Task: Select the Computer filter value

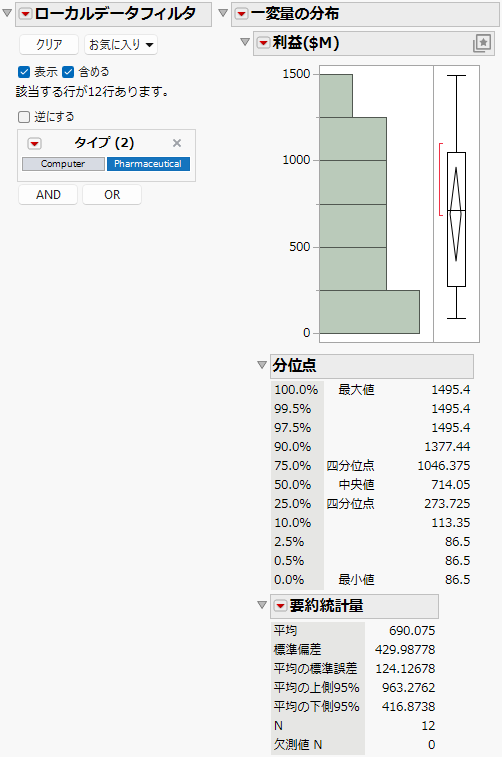Action: click(x=63, y=164)
